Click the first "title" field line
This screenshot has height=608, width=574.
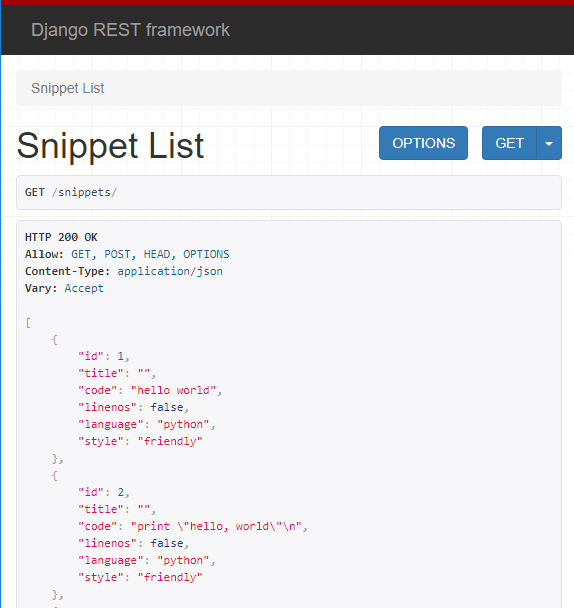coord(117,373)
